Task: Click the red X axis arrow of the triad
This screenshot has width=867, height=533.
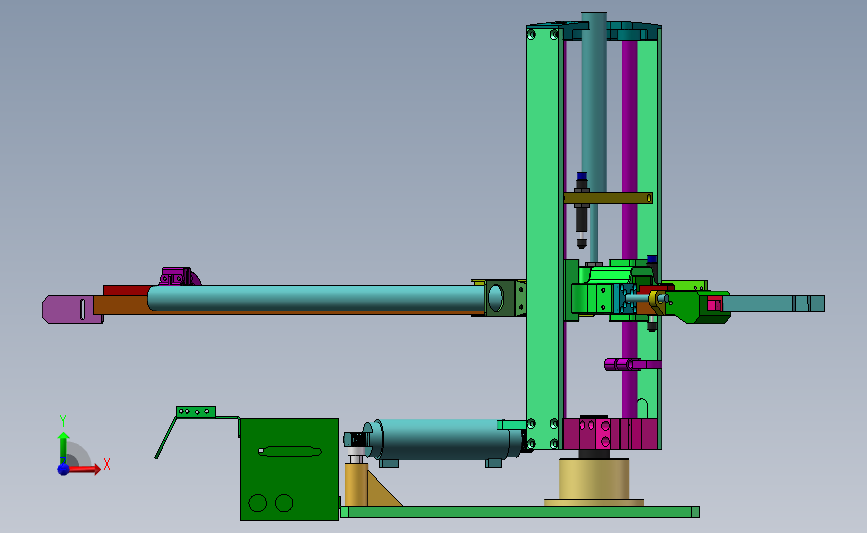Action: point(84,469)
